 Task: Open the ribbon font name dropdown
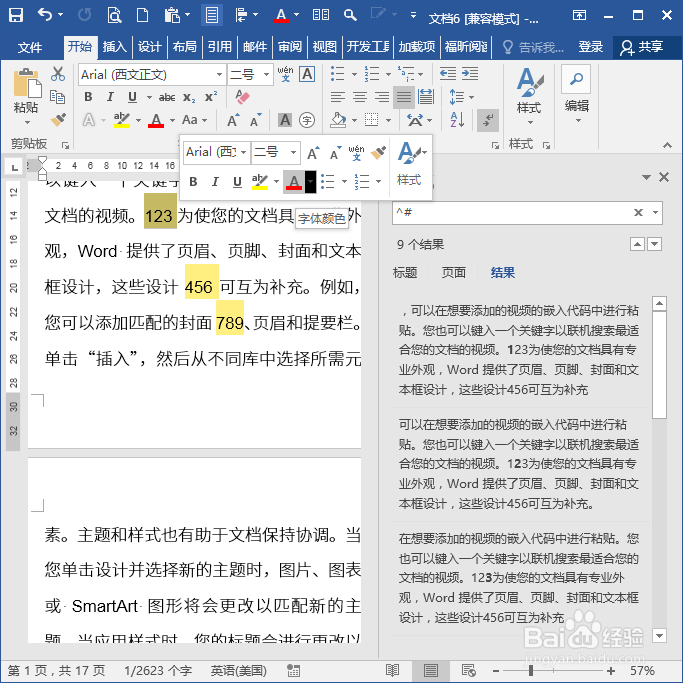click(219, 74)
